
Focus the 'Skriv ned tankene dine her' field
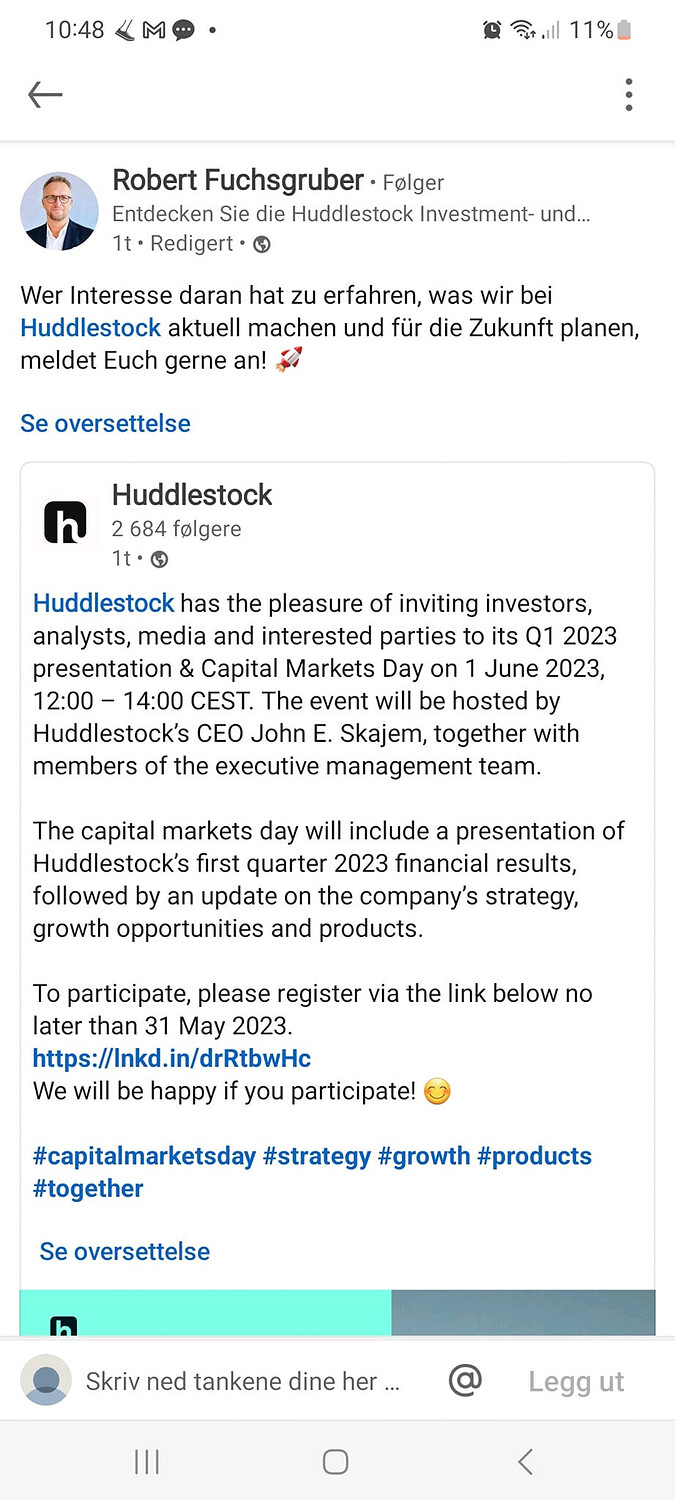243,1381
